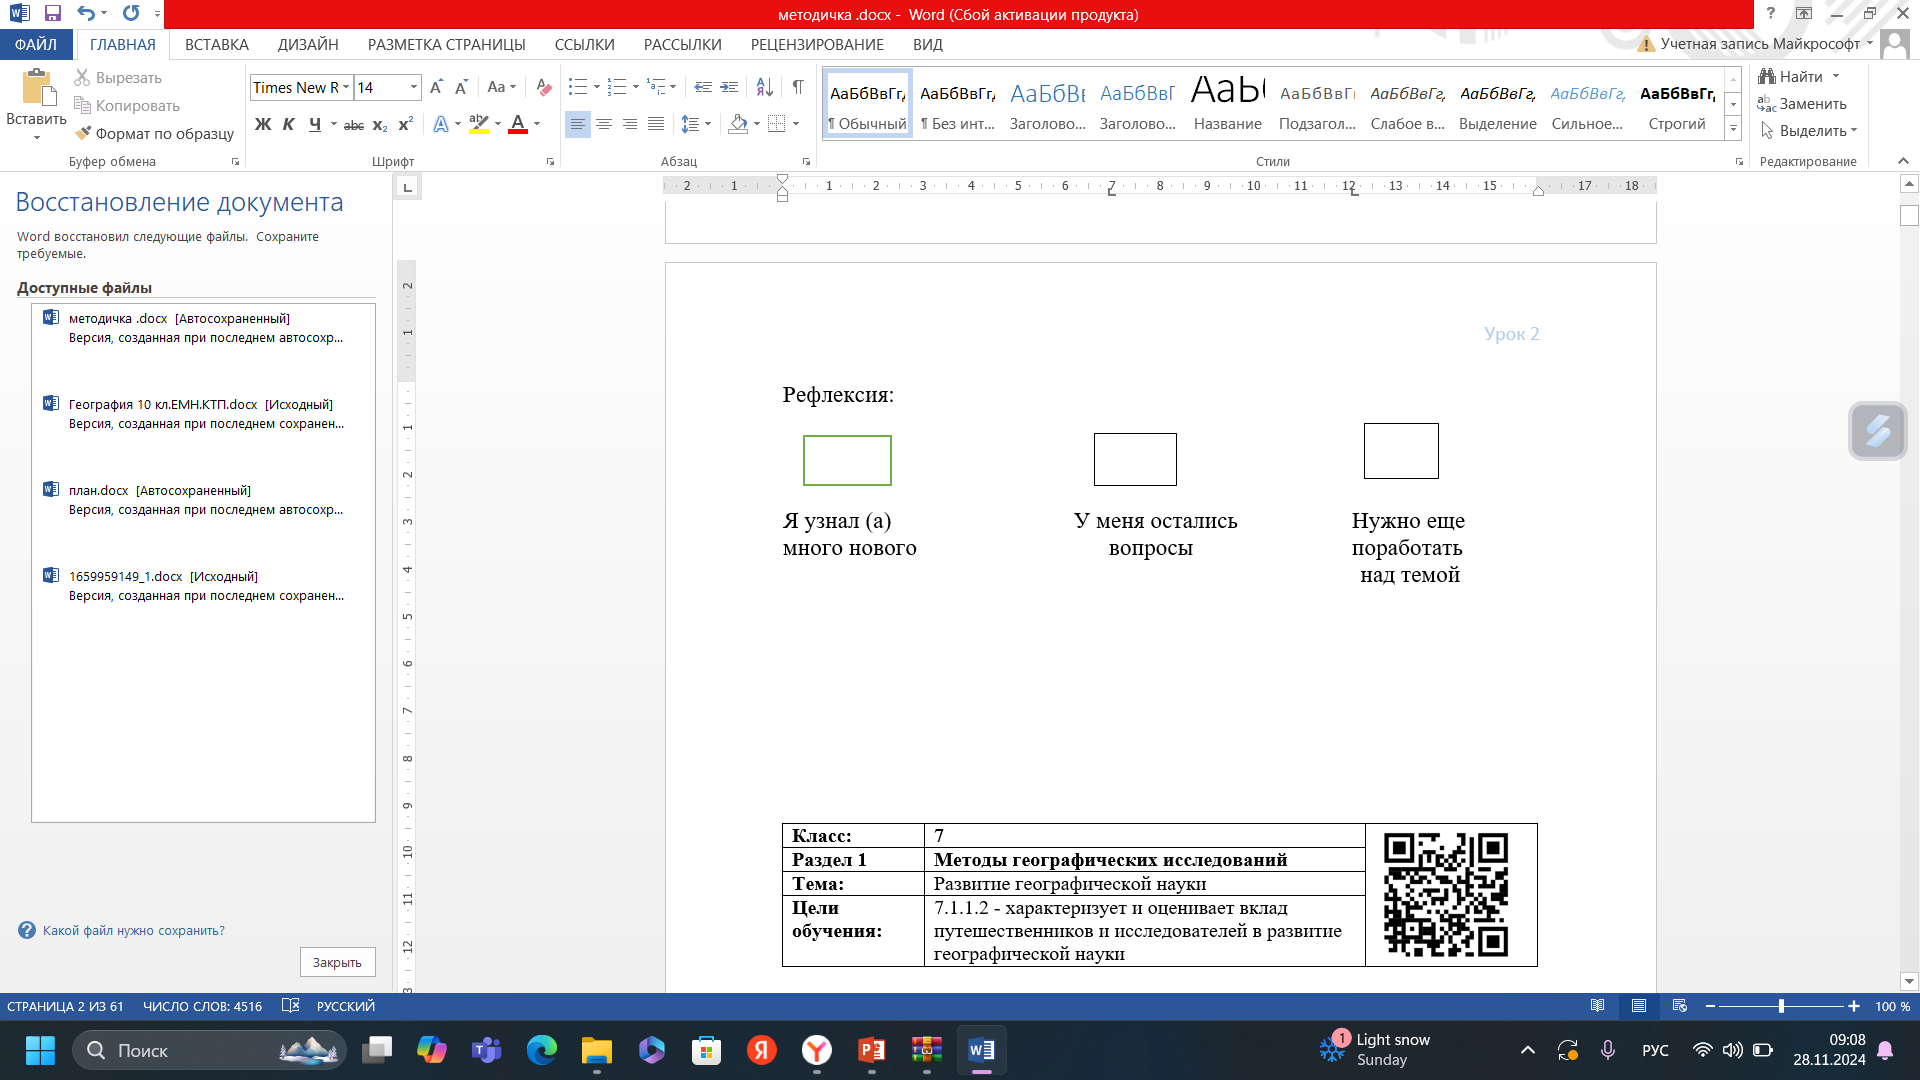Toggle the show paragraph marks icon
The image size is (1920, 1080).
pos(798,87)
